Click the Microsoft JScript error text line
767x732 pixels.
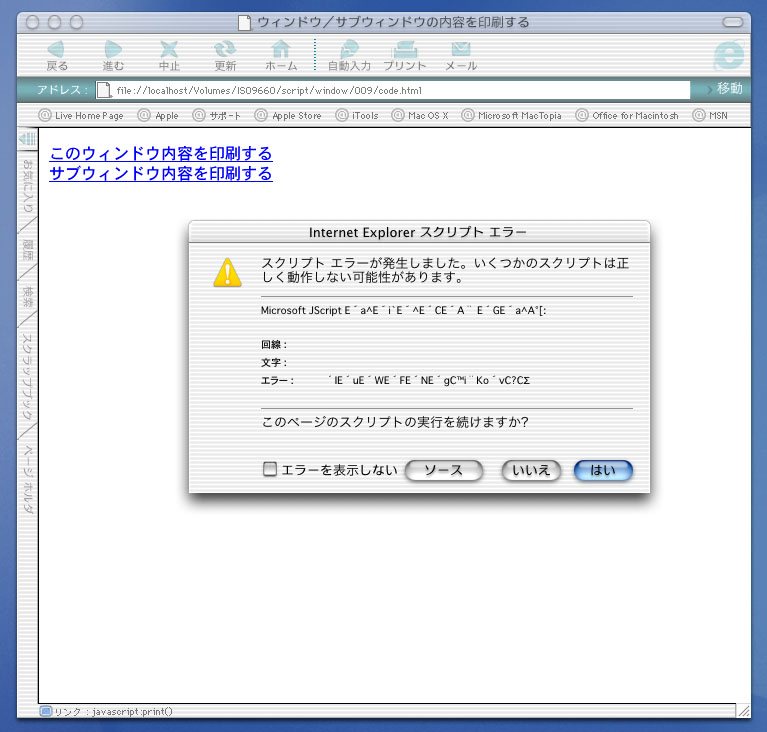[404, 310]
